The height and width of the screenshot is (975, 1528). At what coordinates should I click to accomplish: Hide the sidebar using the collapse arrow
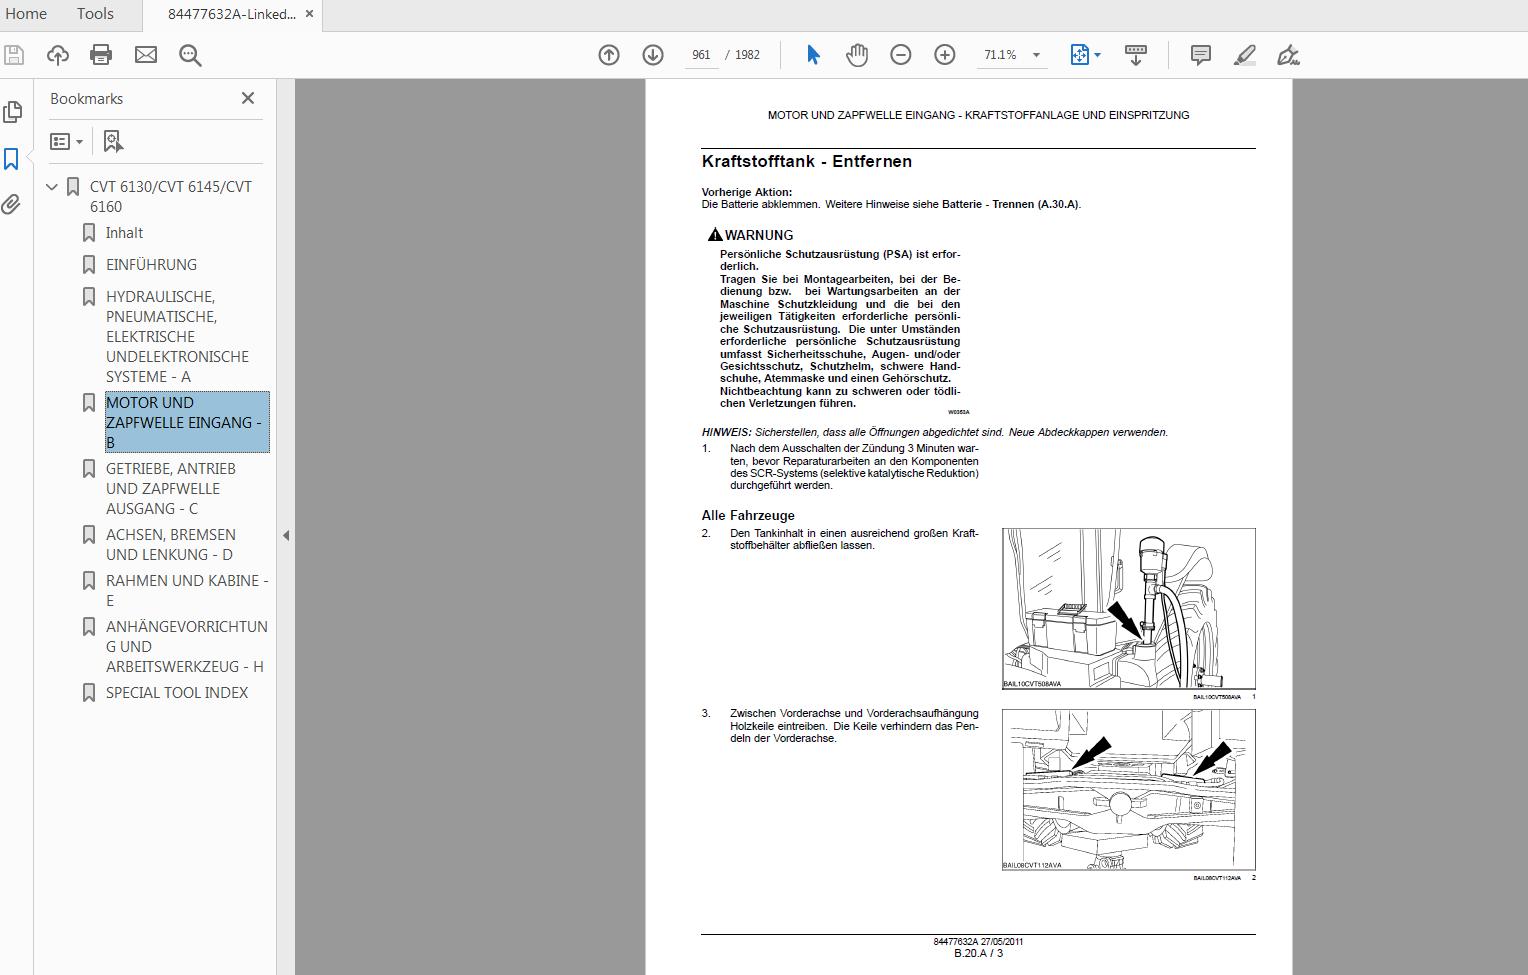[x=287, y=536]
